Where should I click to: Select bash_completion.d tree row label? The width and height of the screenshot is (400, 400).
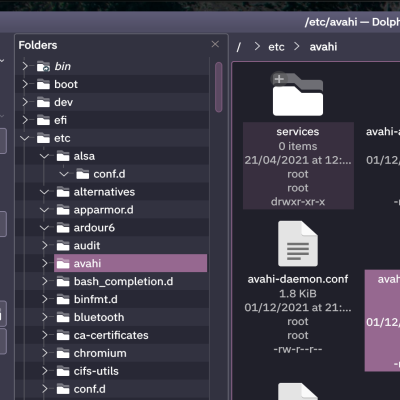tap(123, 282)
